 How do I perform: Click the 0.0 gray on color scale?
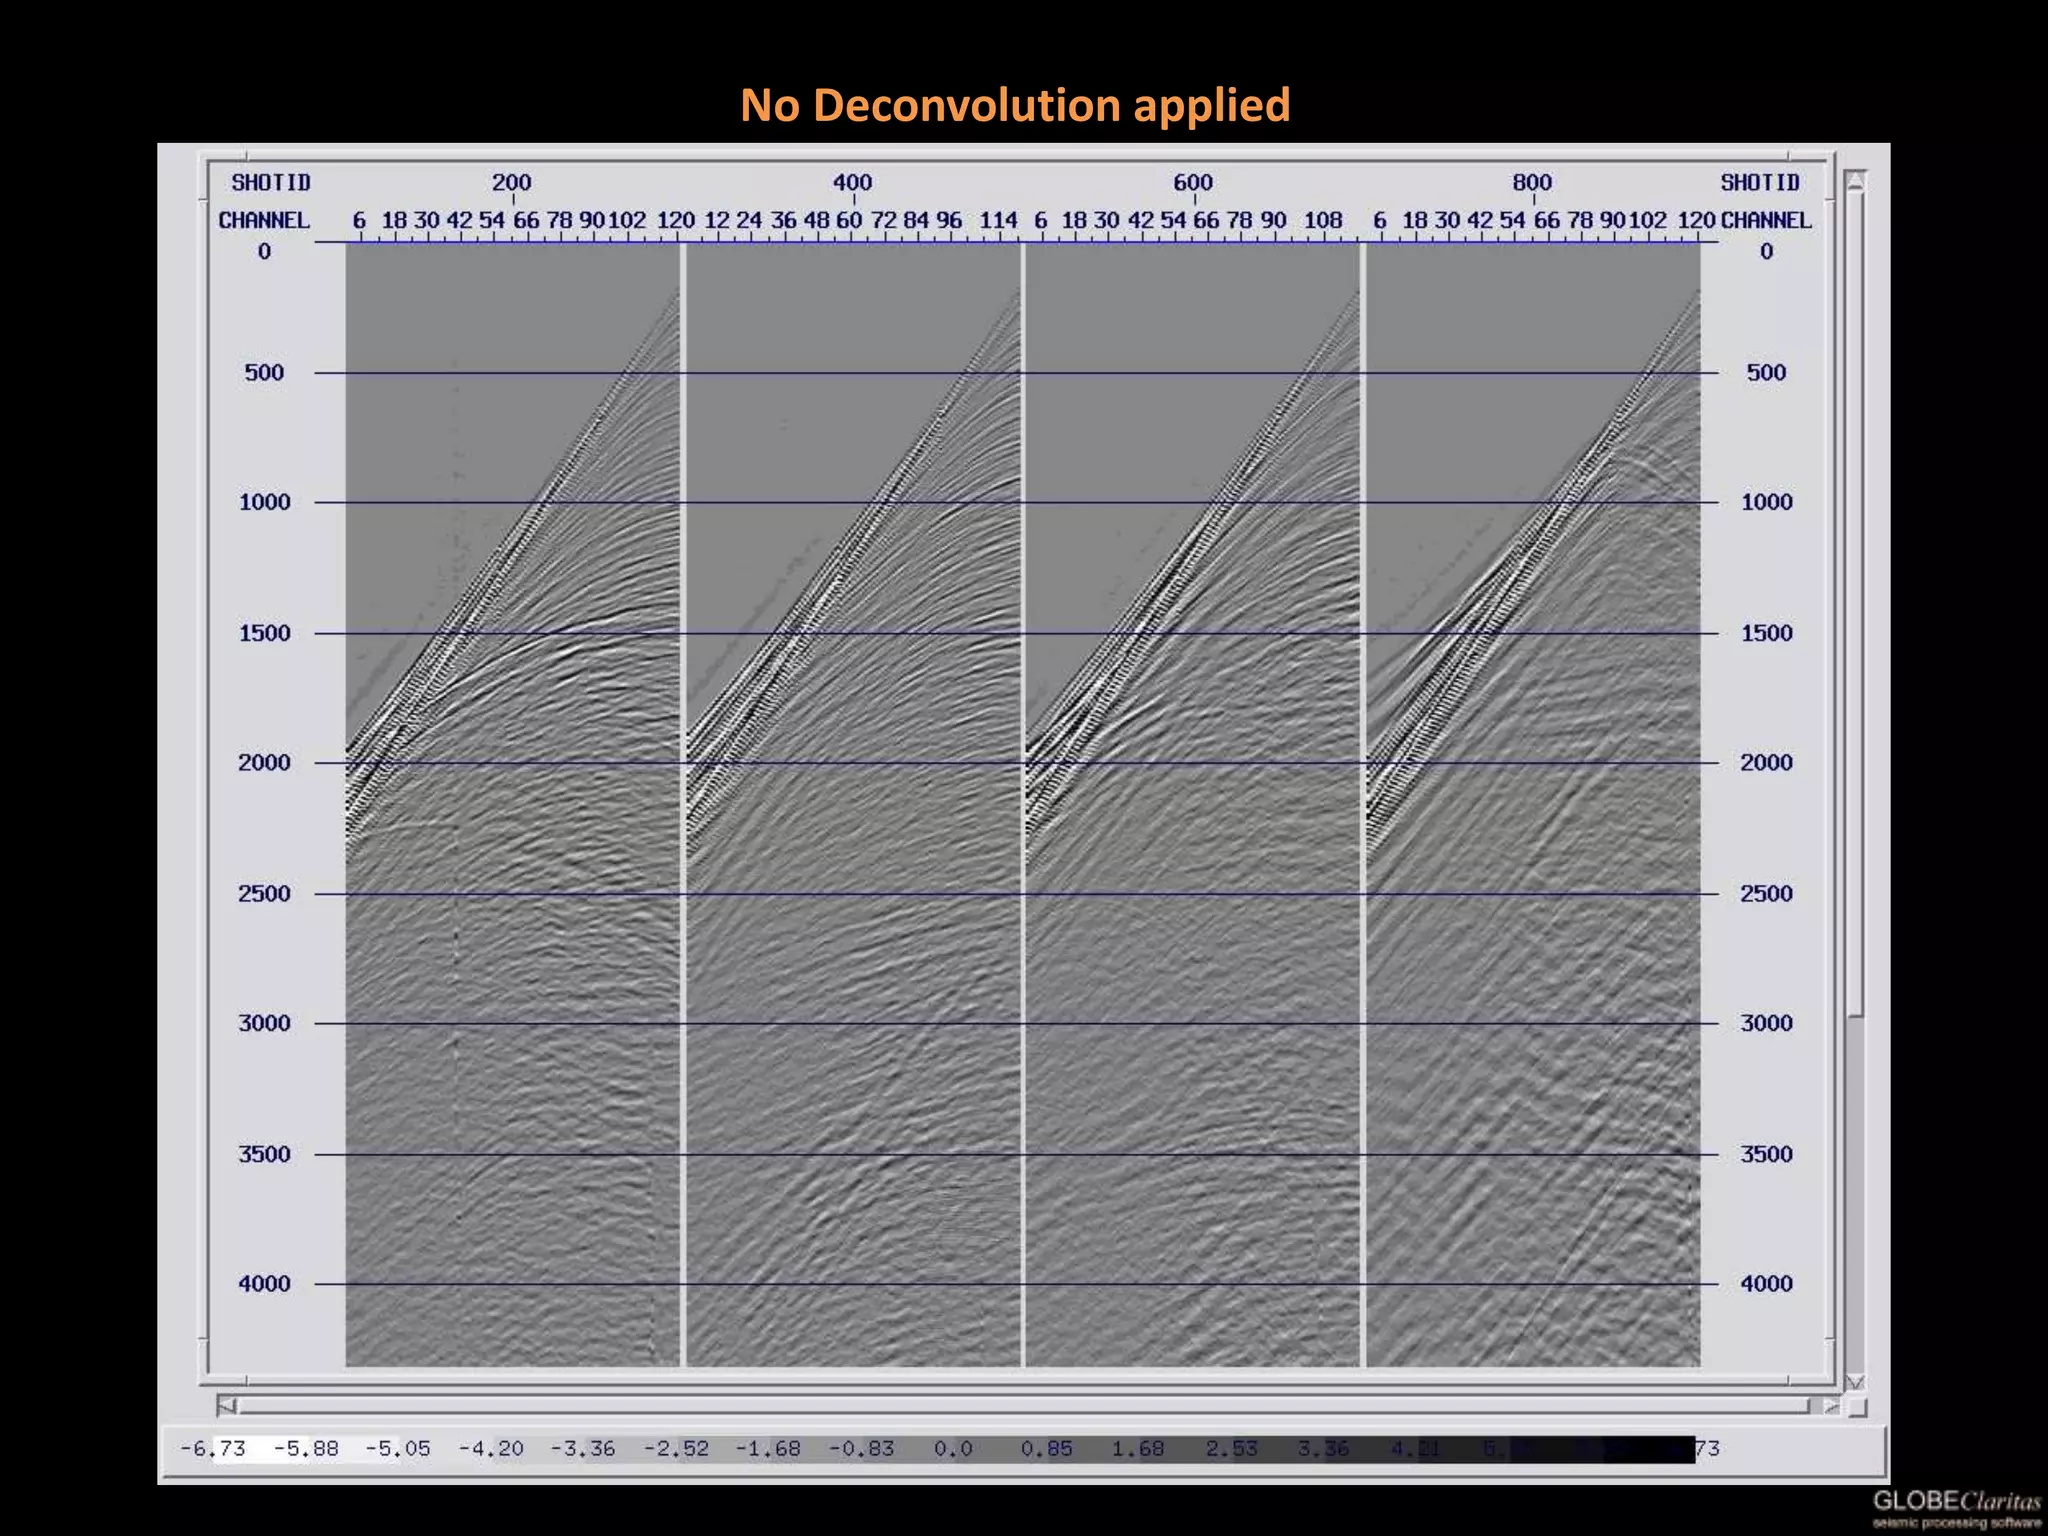pyautogui.click(x=953, y=1449)
